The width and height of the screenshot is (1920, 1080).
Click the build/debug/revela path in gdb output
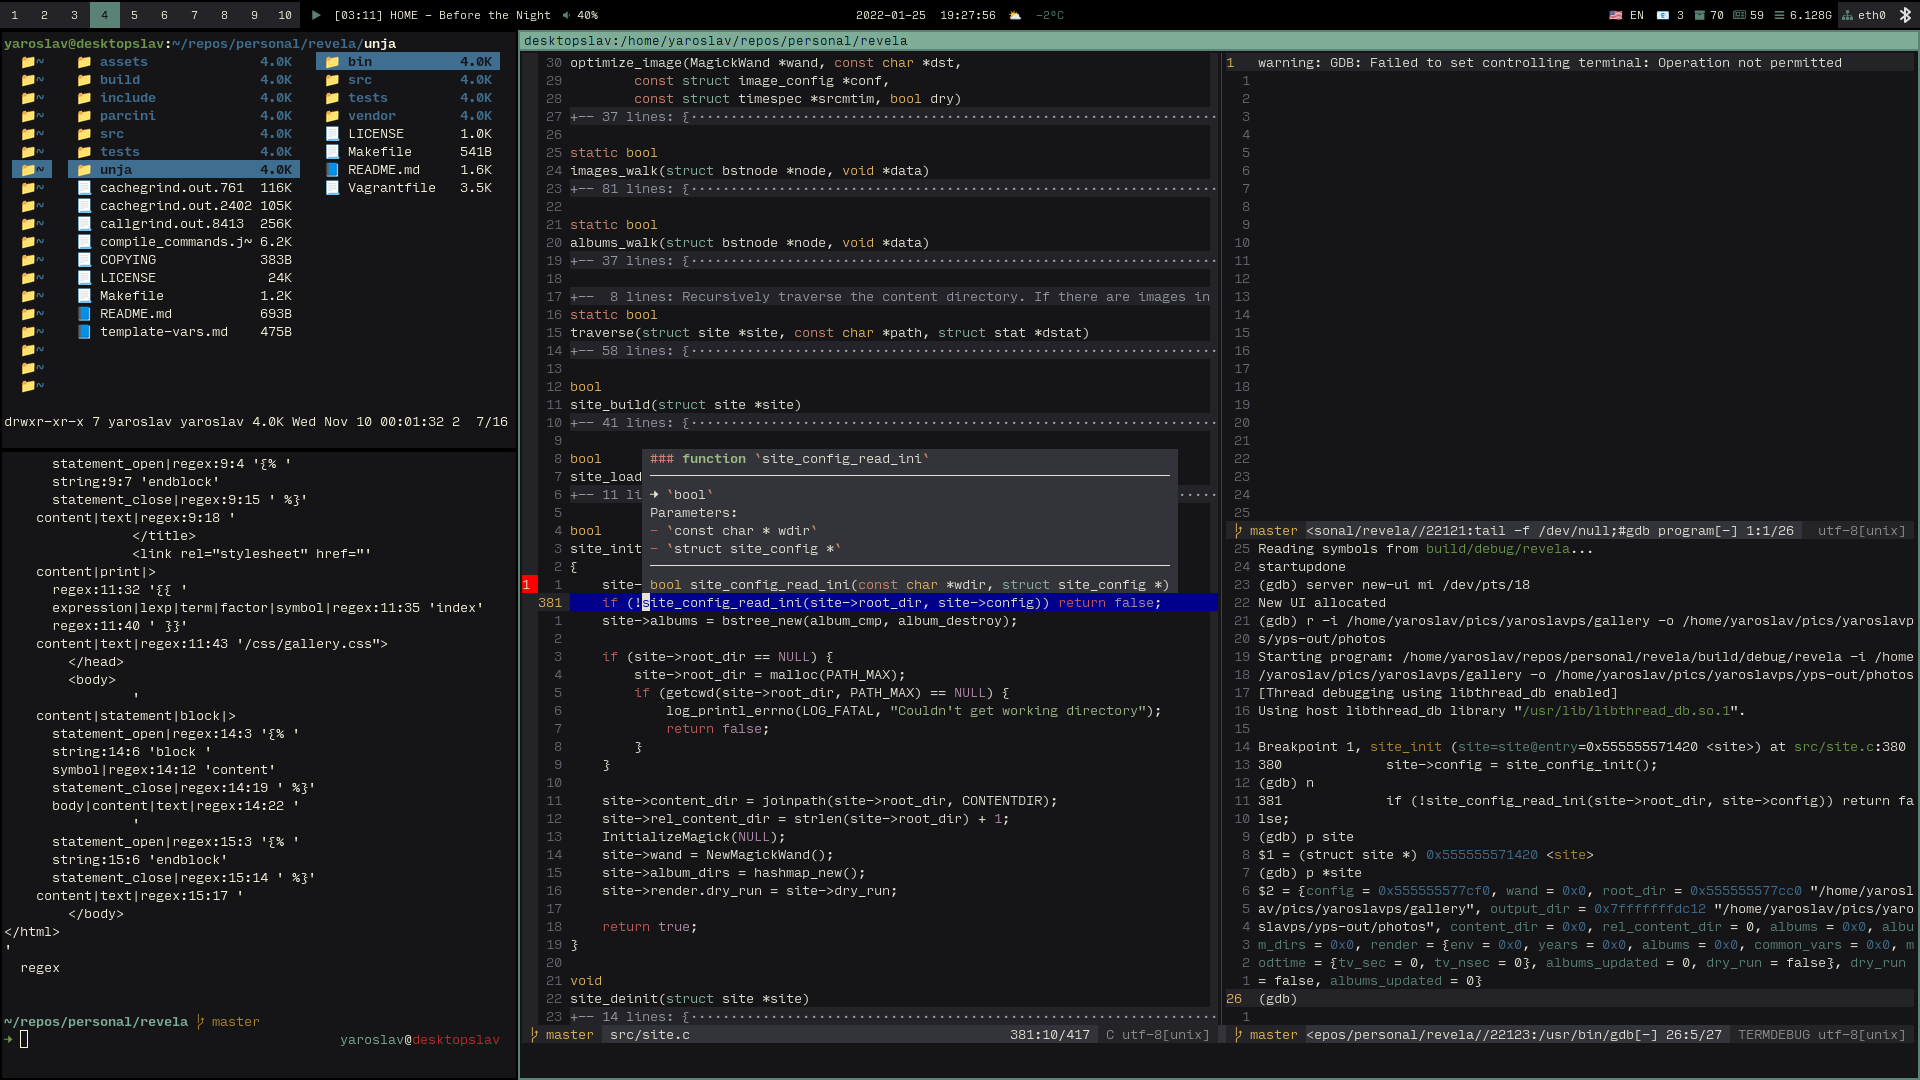click(x=1497, y=549)
